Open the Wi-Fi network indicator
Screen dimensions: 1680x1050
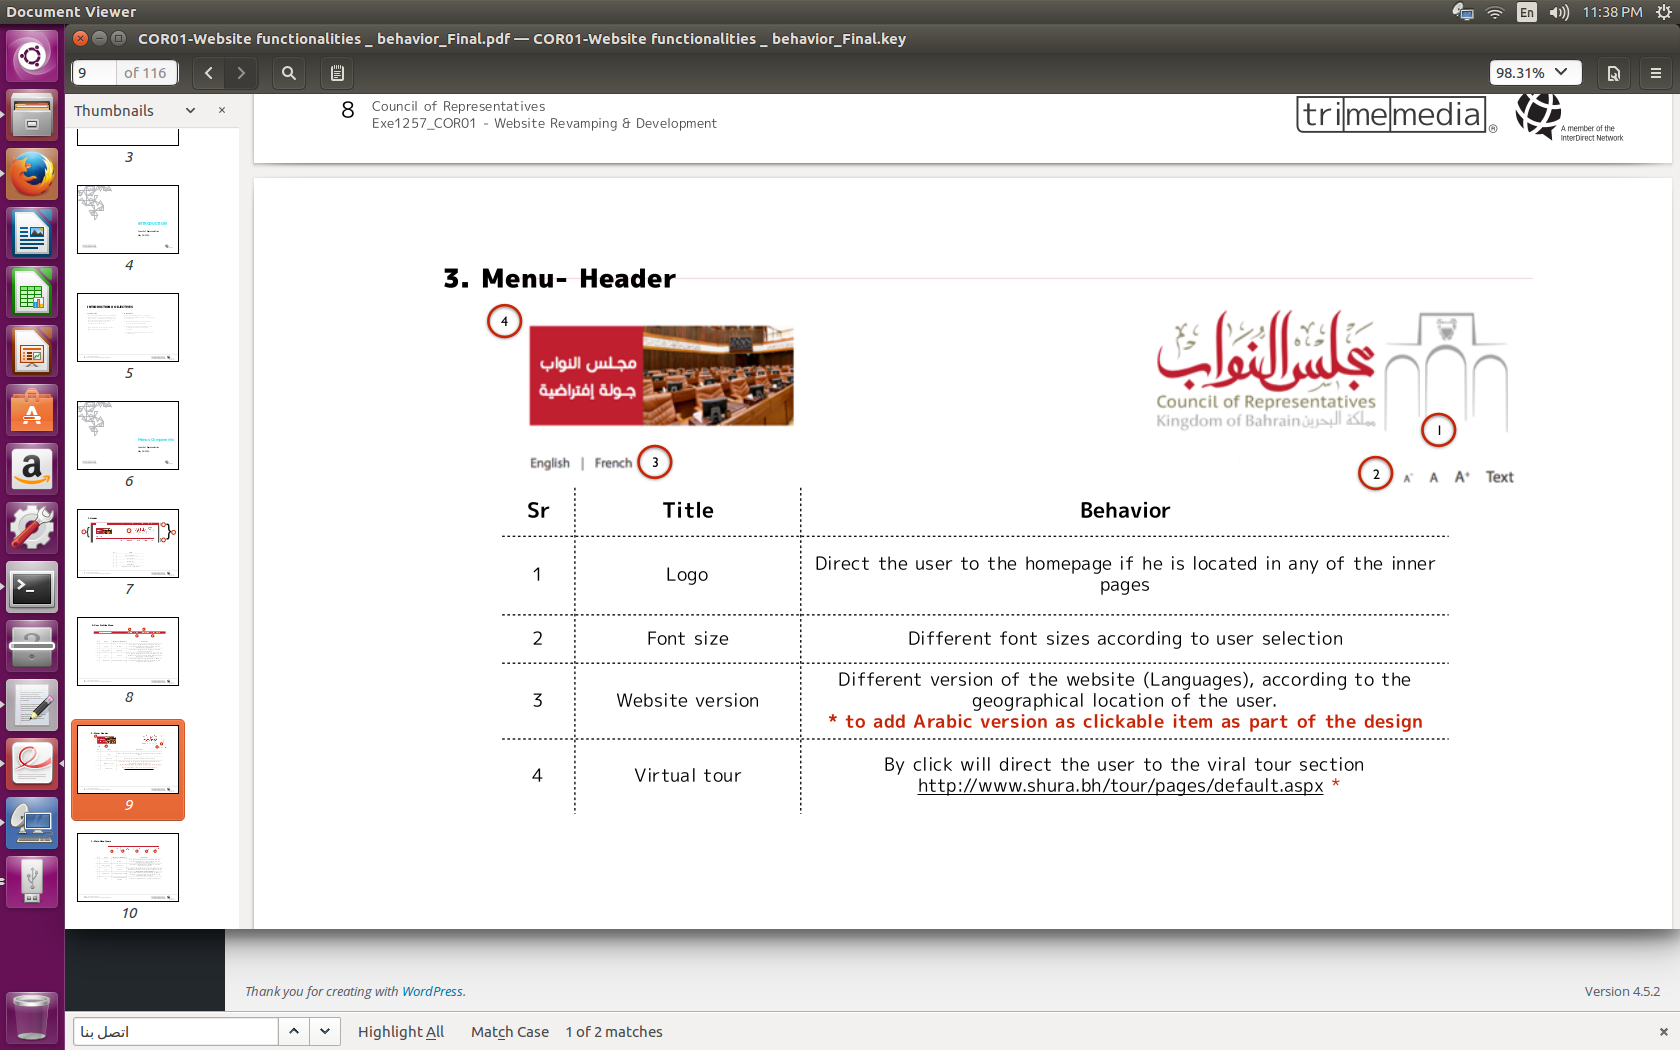(1495, 12)
